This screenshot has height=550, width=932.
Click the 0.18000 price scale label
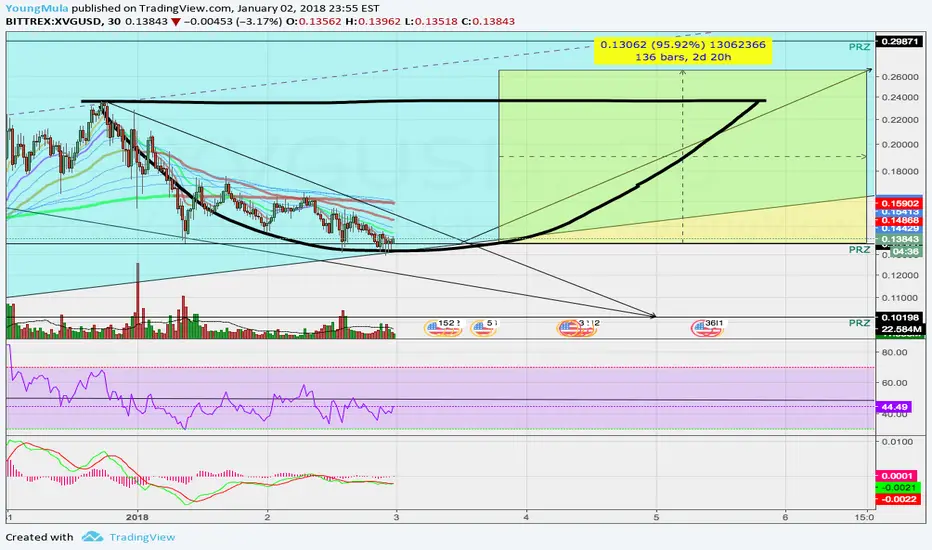tap(899, 171)
